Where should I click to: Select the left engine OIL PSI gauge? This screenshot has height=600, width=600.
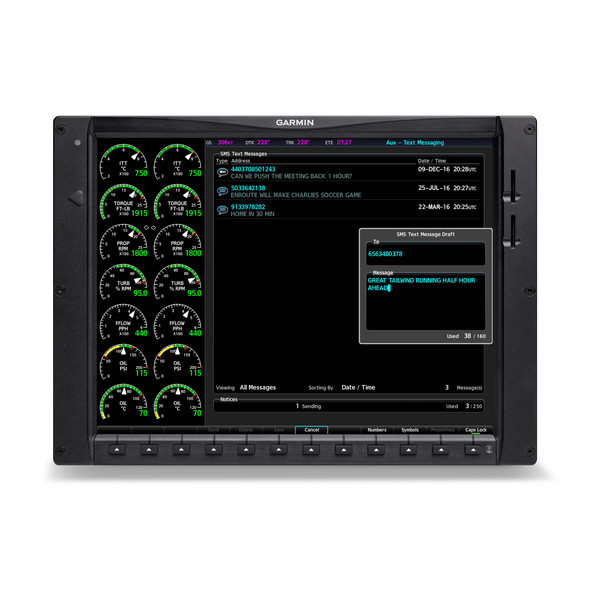click(x=124, y=364)
